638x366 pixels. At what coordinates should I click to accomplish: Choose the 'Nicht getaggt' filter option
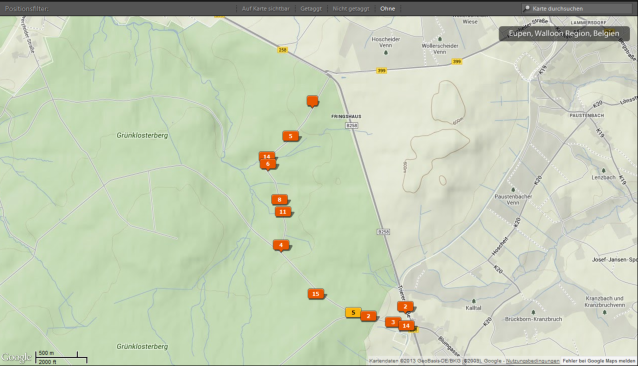[x=351, y=9]
